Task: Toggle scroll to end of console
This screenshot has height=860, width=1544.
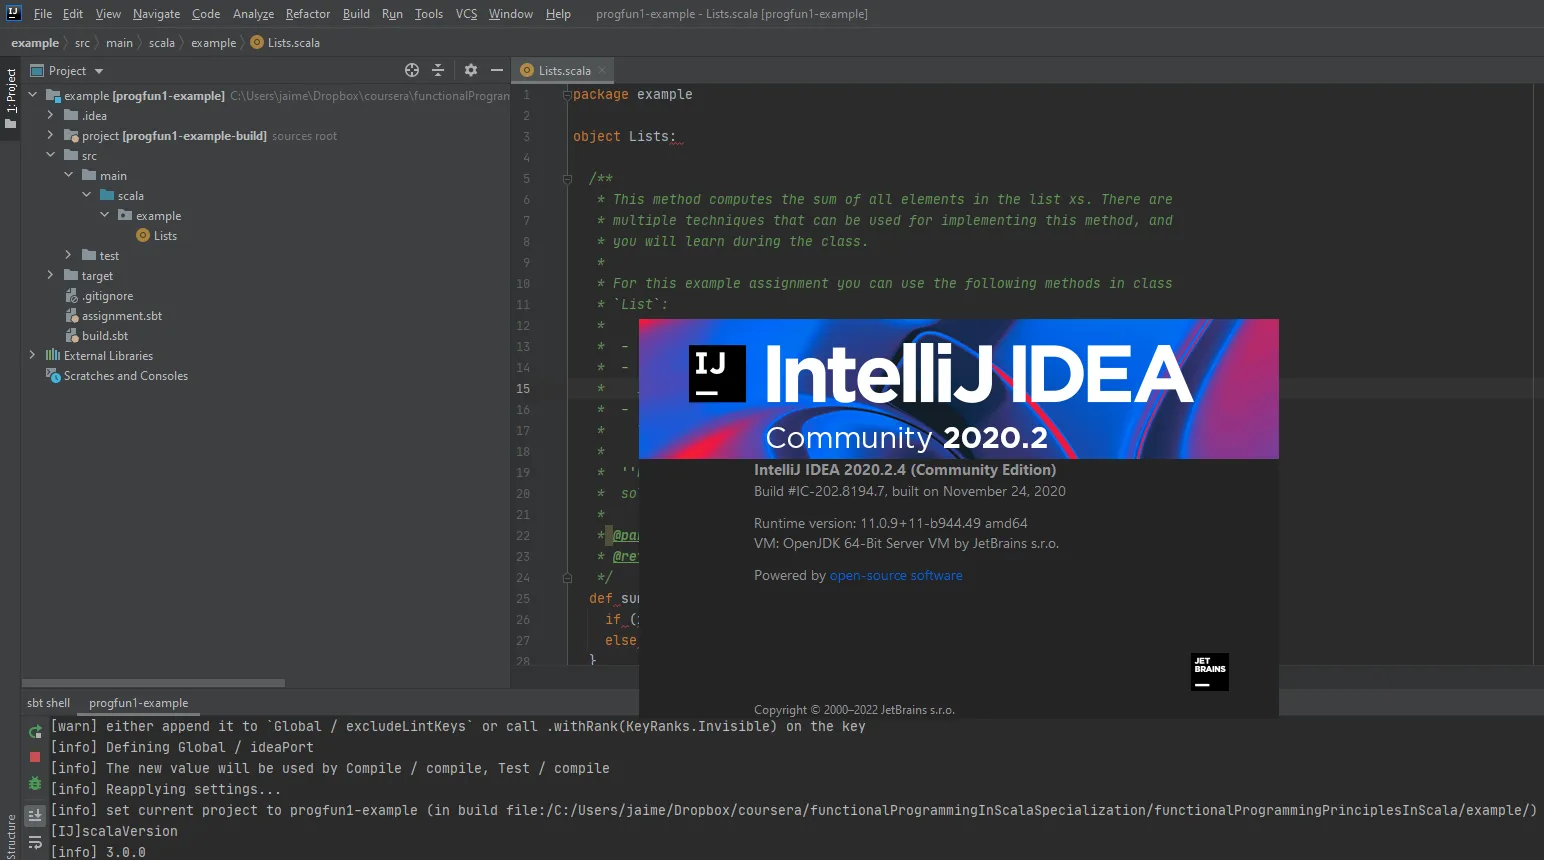Action: pyautogui.click(x=35, y=815)
